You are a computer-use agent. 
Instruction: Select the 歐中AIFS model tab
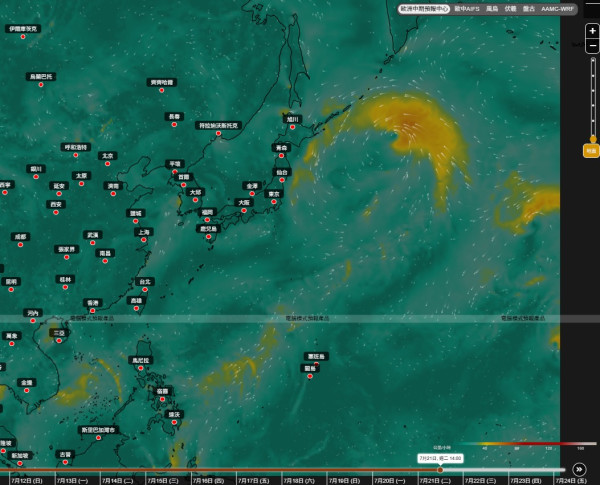click(x=467, y=9)
